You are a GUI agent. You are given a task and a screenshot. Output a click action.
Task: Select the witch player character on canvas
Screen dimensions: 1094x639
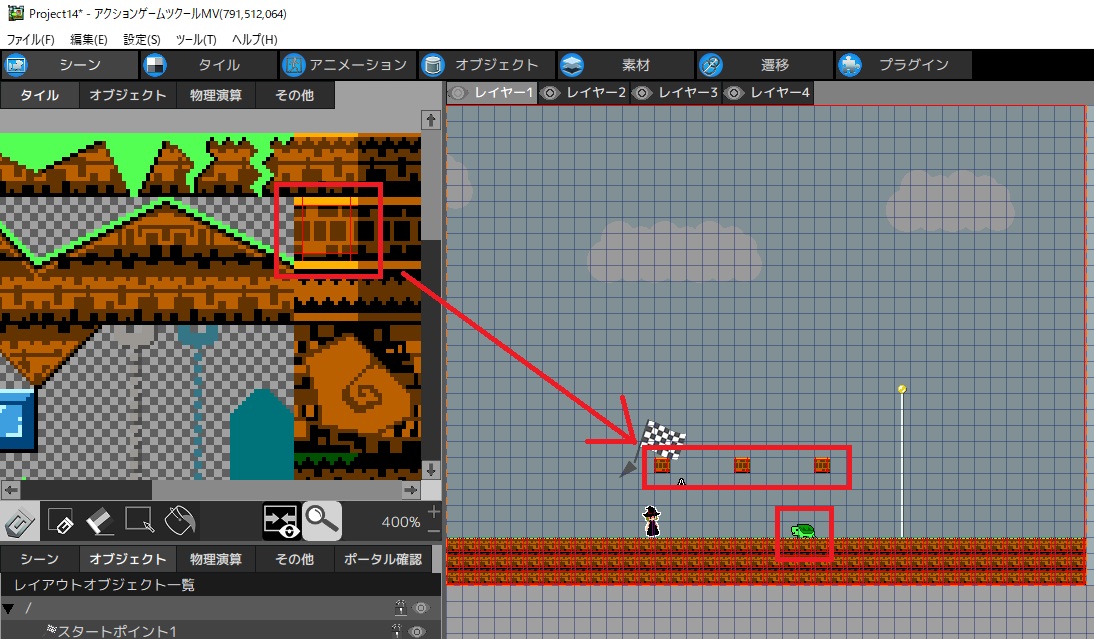(652, 521)
